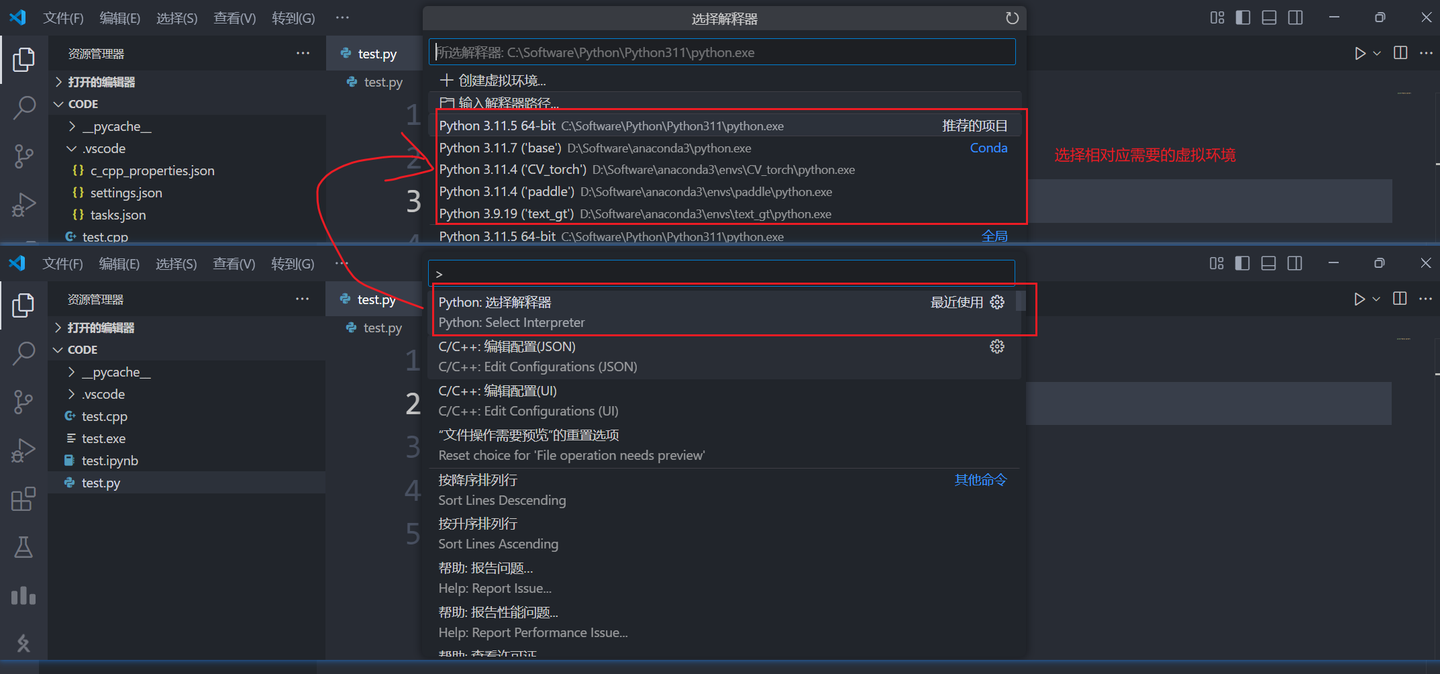1440x674 pixels.
Task: Click the command palette input showing '>'
Action: coord(722,273)
